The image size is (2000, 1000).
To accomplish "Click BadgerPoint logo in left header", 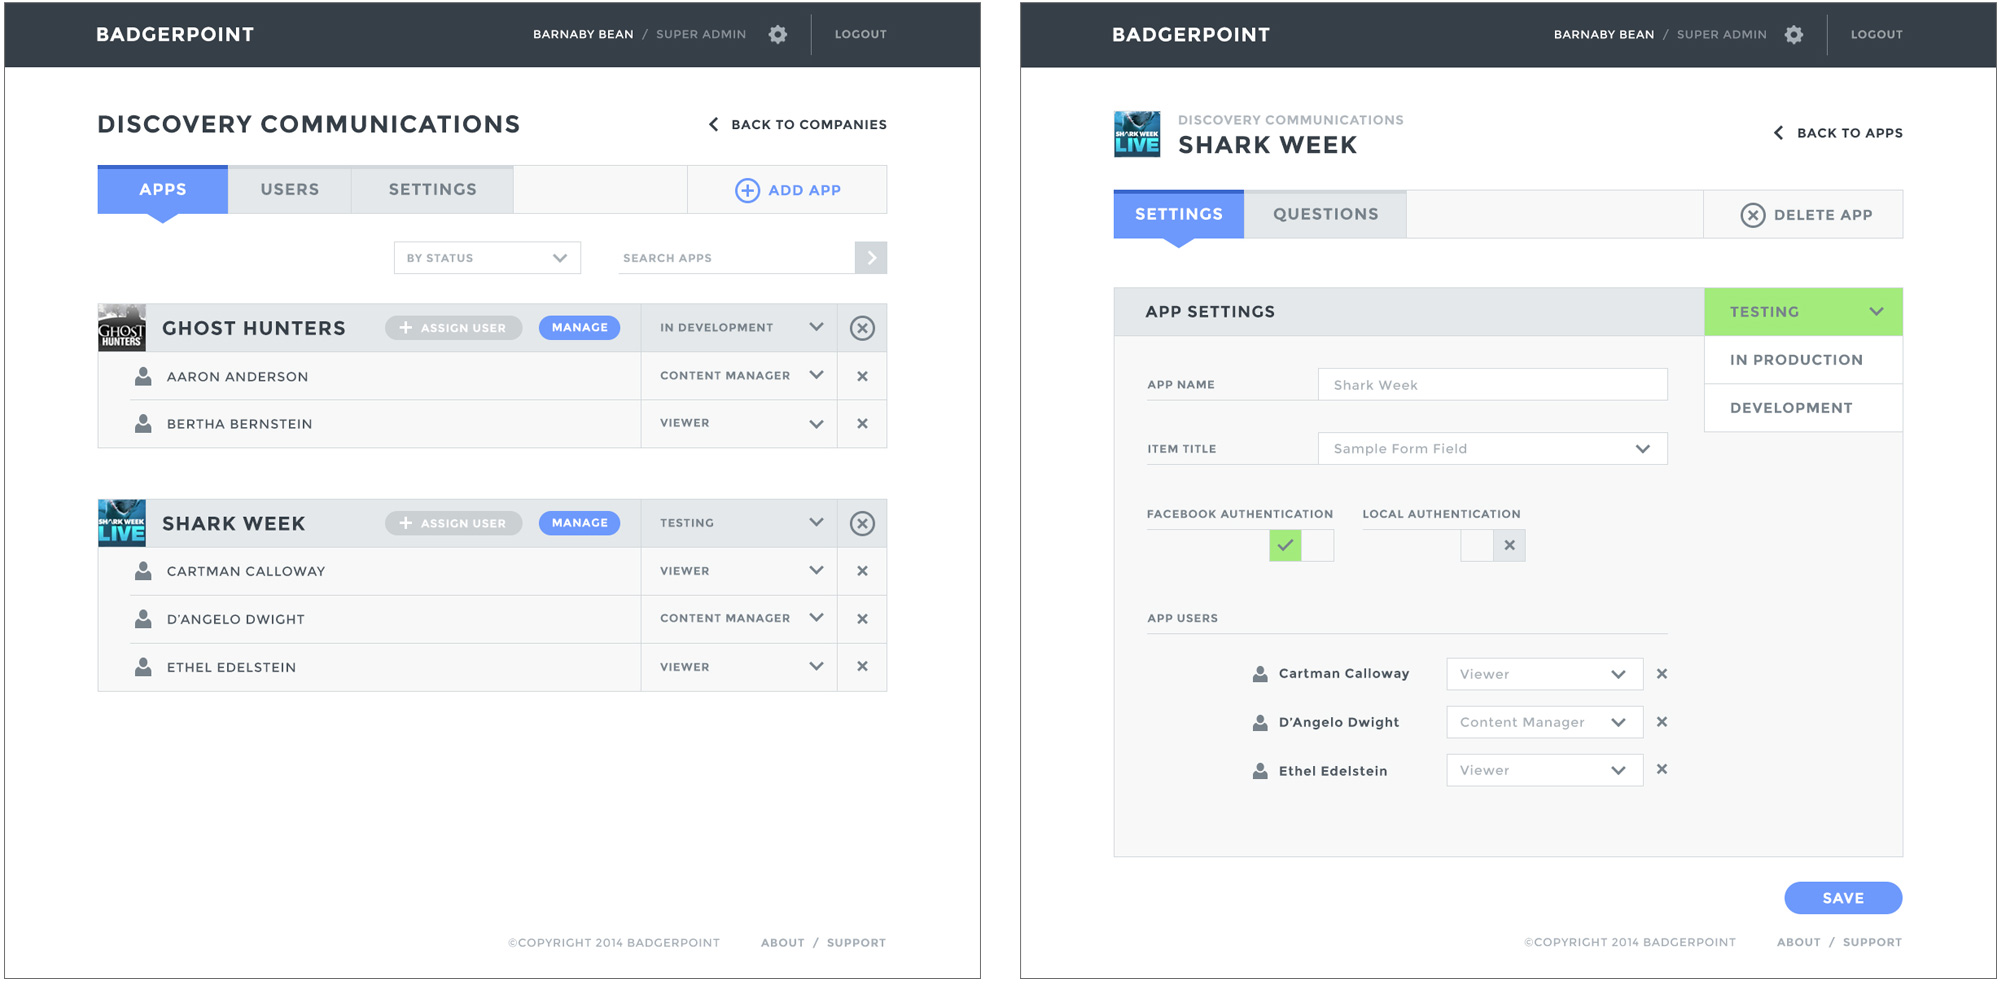I will (x=175, y=35).
